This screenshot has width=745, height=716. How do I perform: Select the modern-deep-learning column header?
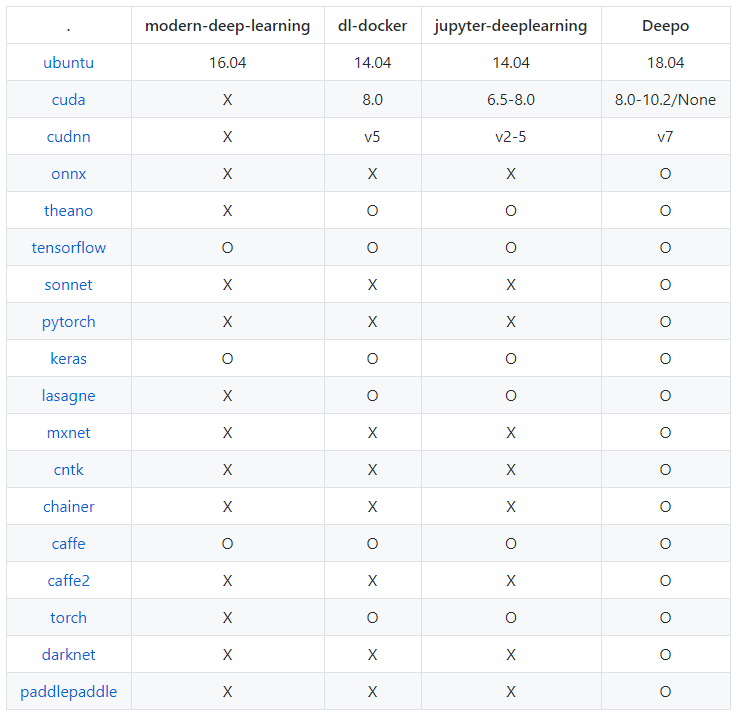228,26
